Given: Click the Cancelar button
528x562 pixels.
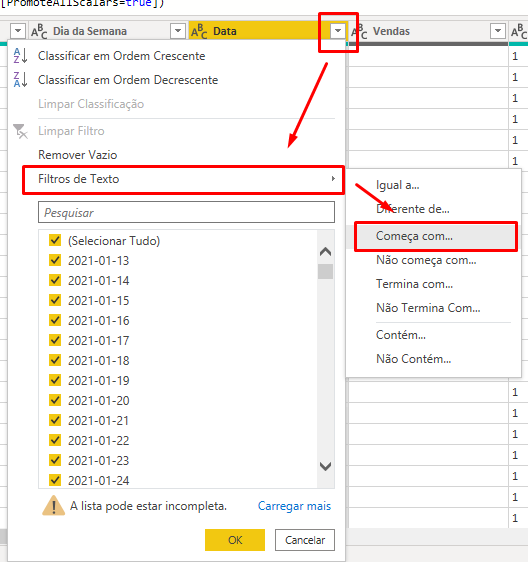Looking at the screenshot, I should tap(305, 540).
